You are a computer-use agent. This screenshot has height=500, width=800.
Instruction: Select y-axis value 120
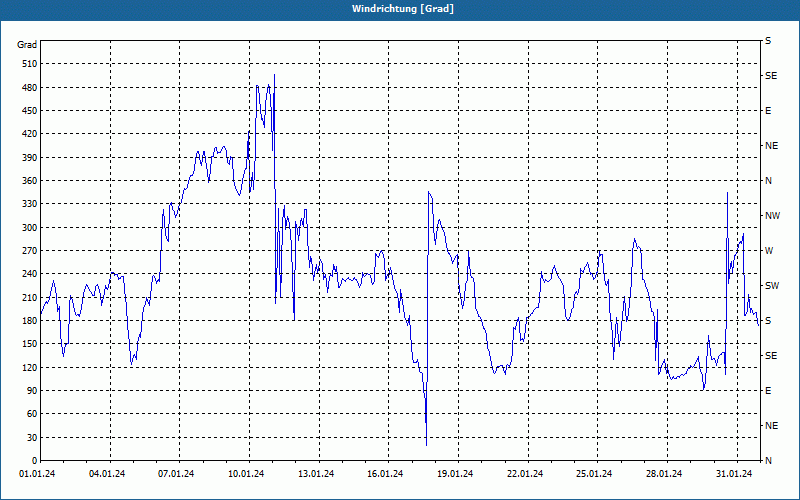pos(30,367)
